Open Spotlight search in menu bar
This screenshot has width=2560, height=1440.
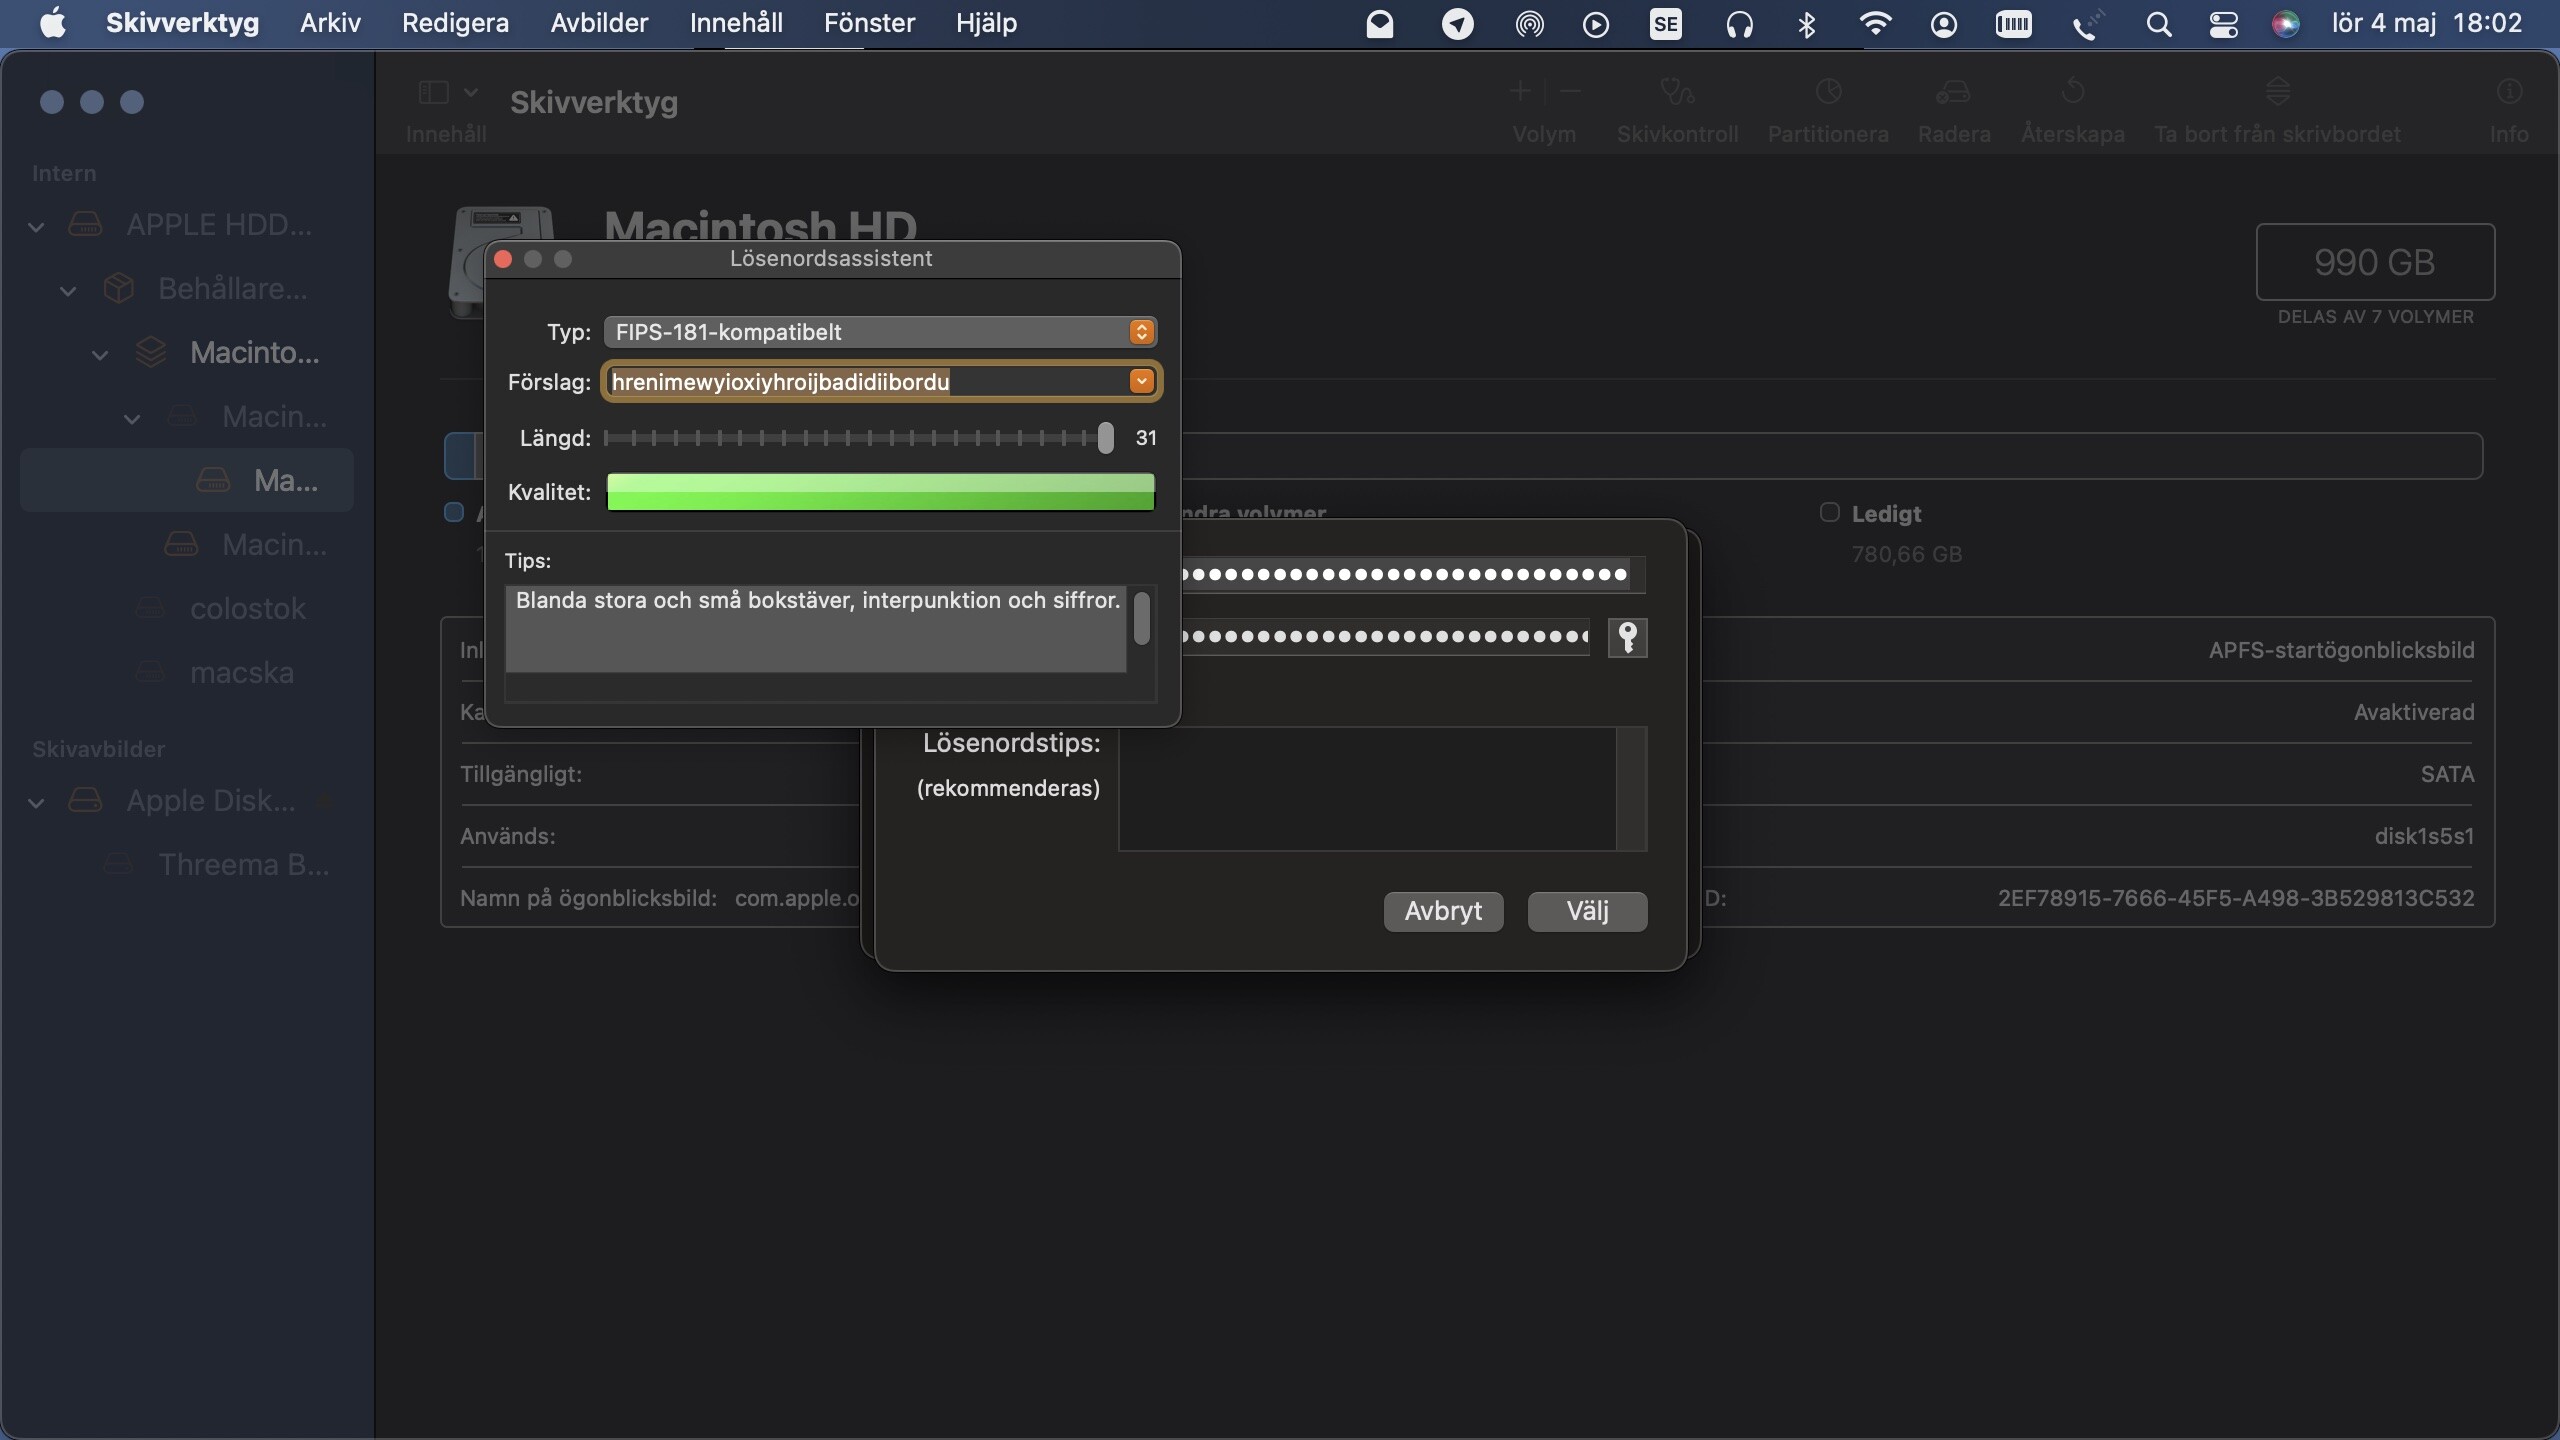2158,24
